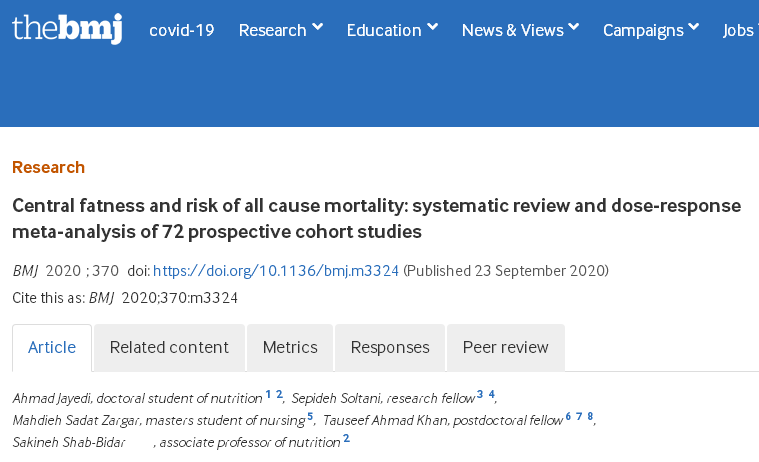This screenshot has height=462, width=759.
Task: Open the Education navigation item
Action: click(x=384, y=31)
